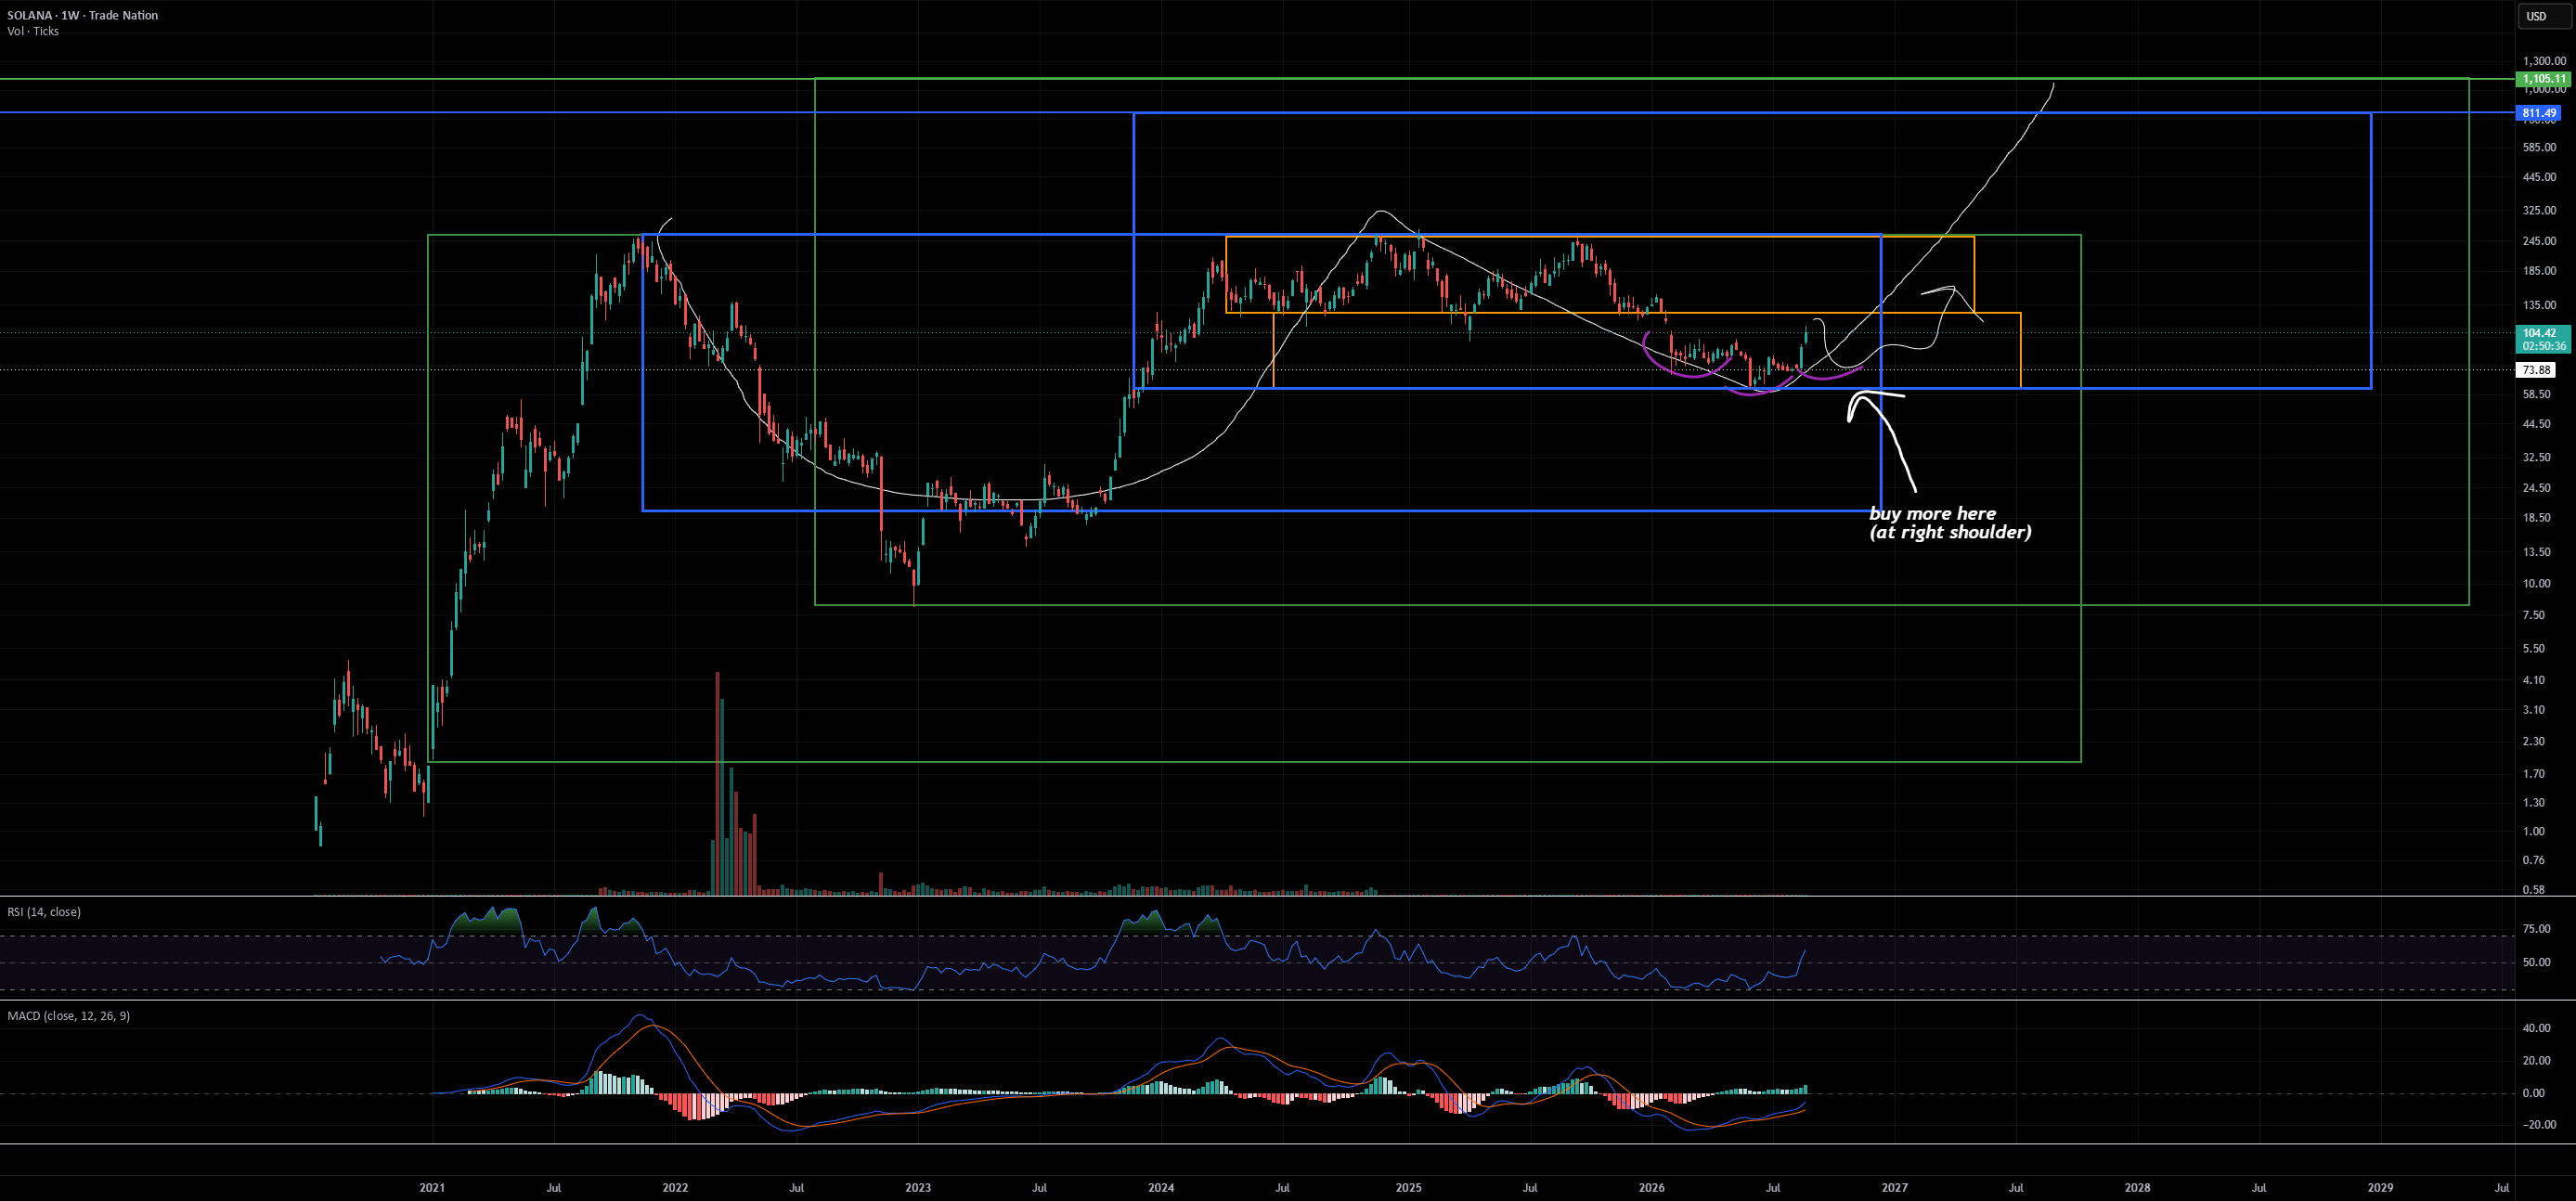The height and width of the screenshot is (1201, 2576).
Task: Click the 40.00 level on the MACD scale
Action: [x=2537, y=1028]
